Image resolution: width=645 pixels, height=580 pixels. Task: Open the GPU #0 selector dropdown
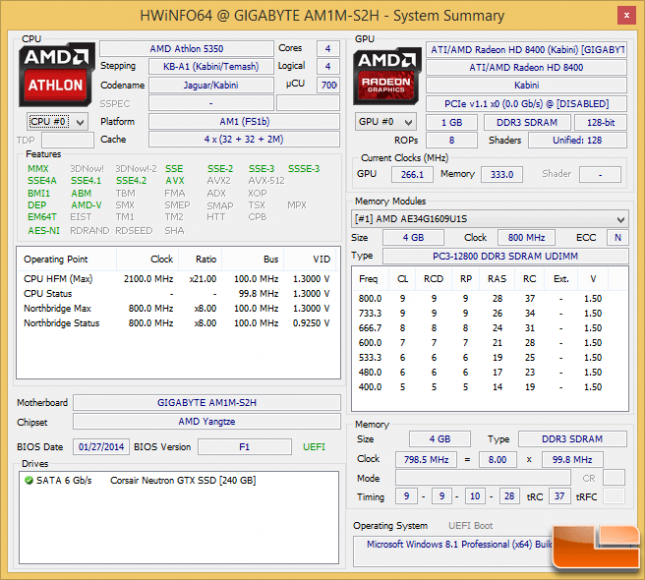point(386,122)
